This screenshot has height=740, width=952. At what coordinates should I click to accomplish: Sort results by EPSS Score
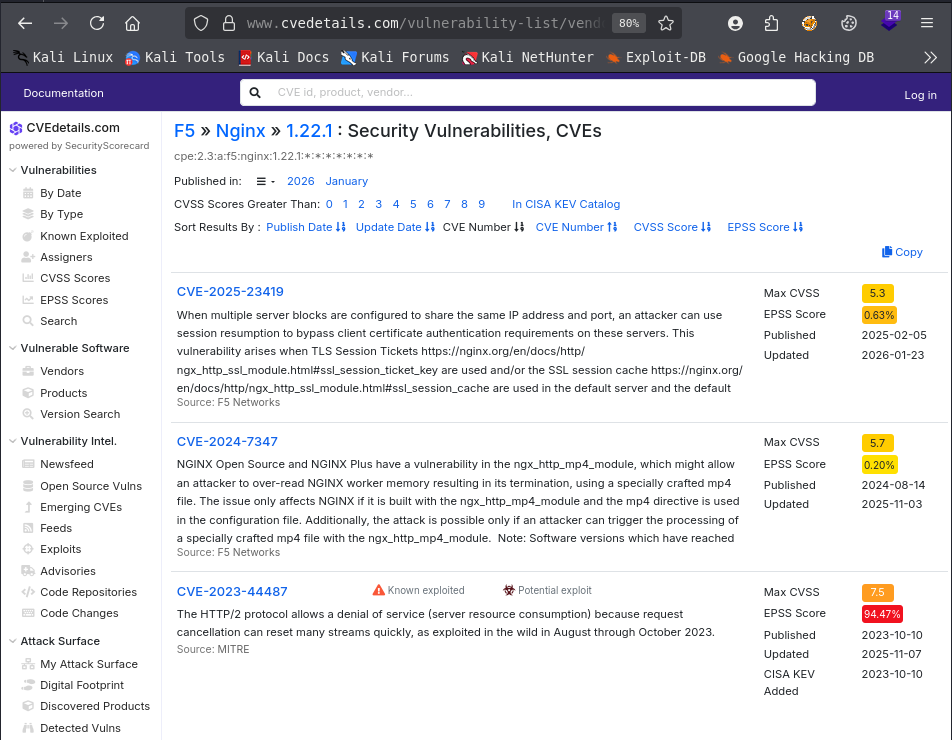tap(765, 227)
